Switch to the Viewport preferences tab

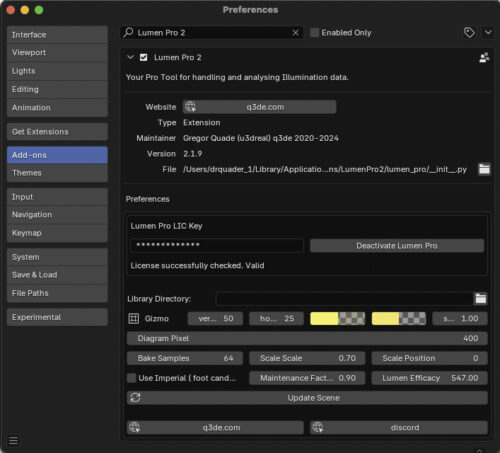57,52
